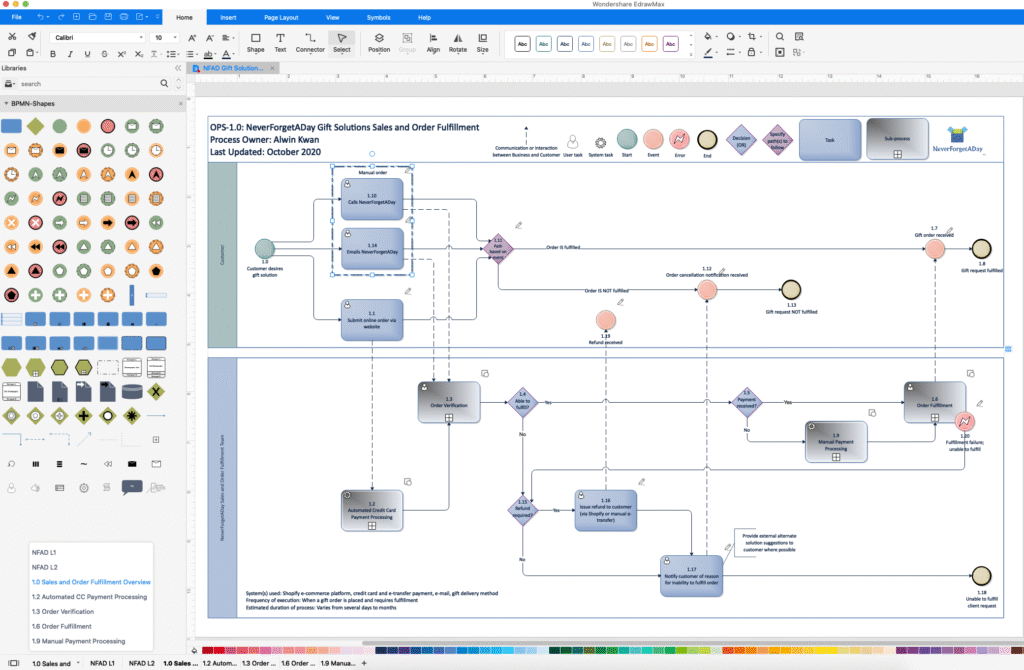
Task: Select the Text tool
Action: [x=280, y=42]
